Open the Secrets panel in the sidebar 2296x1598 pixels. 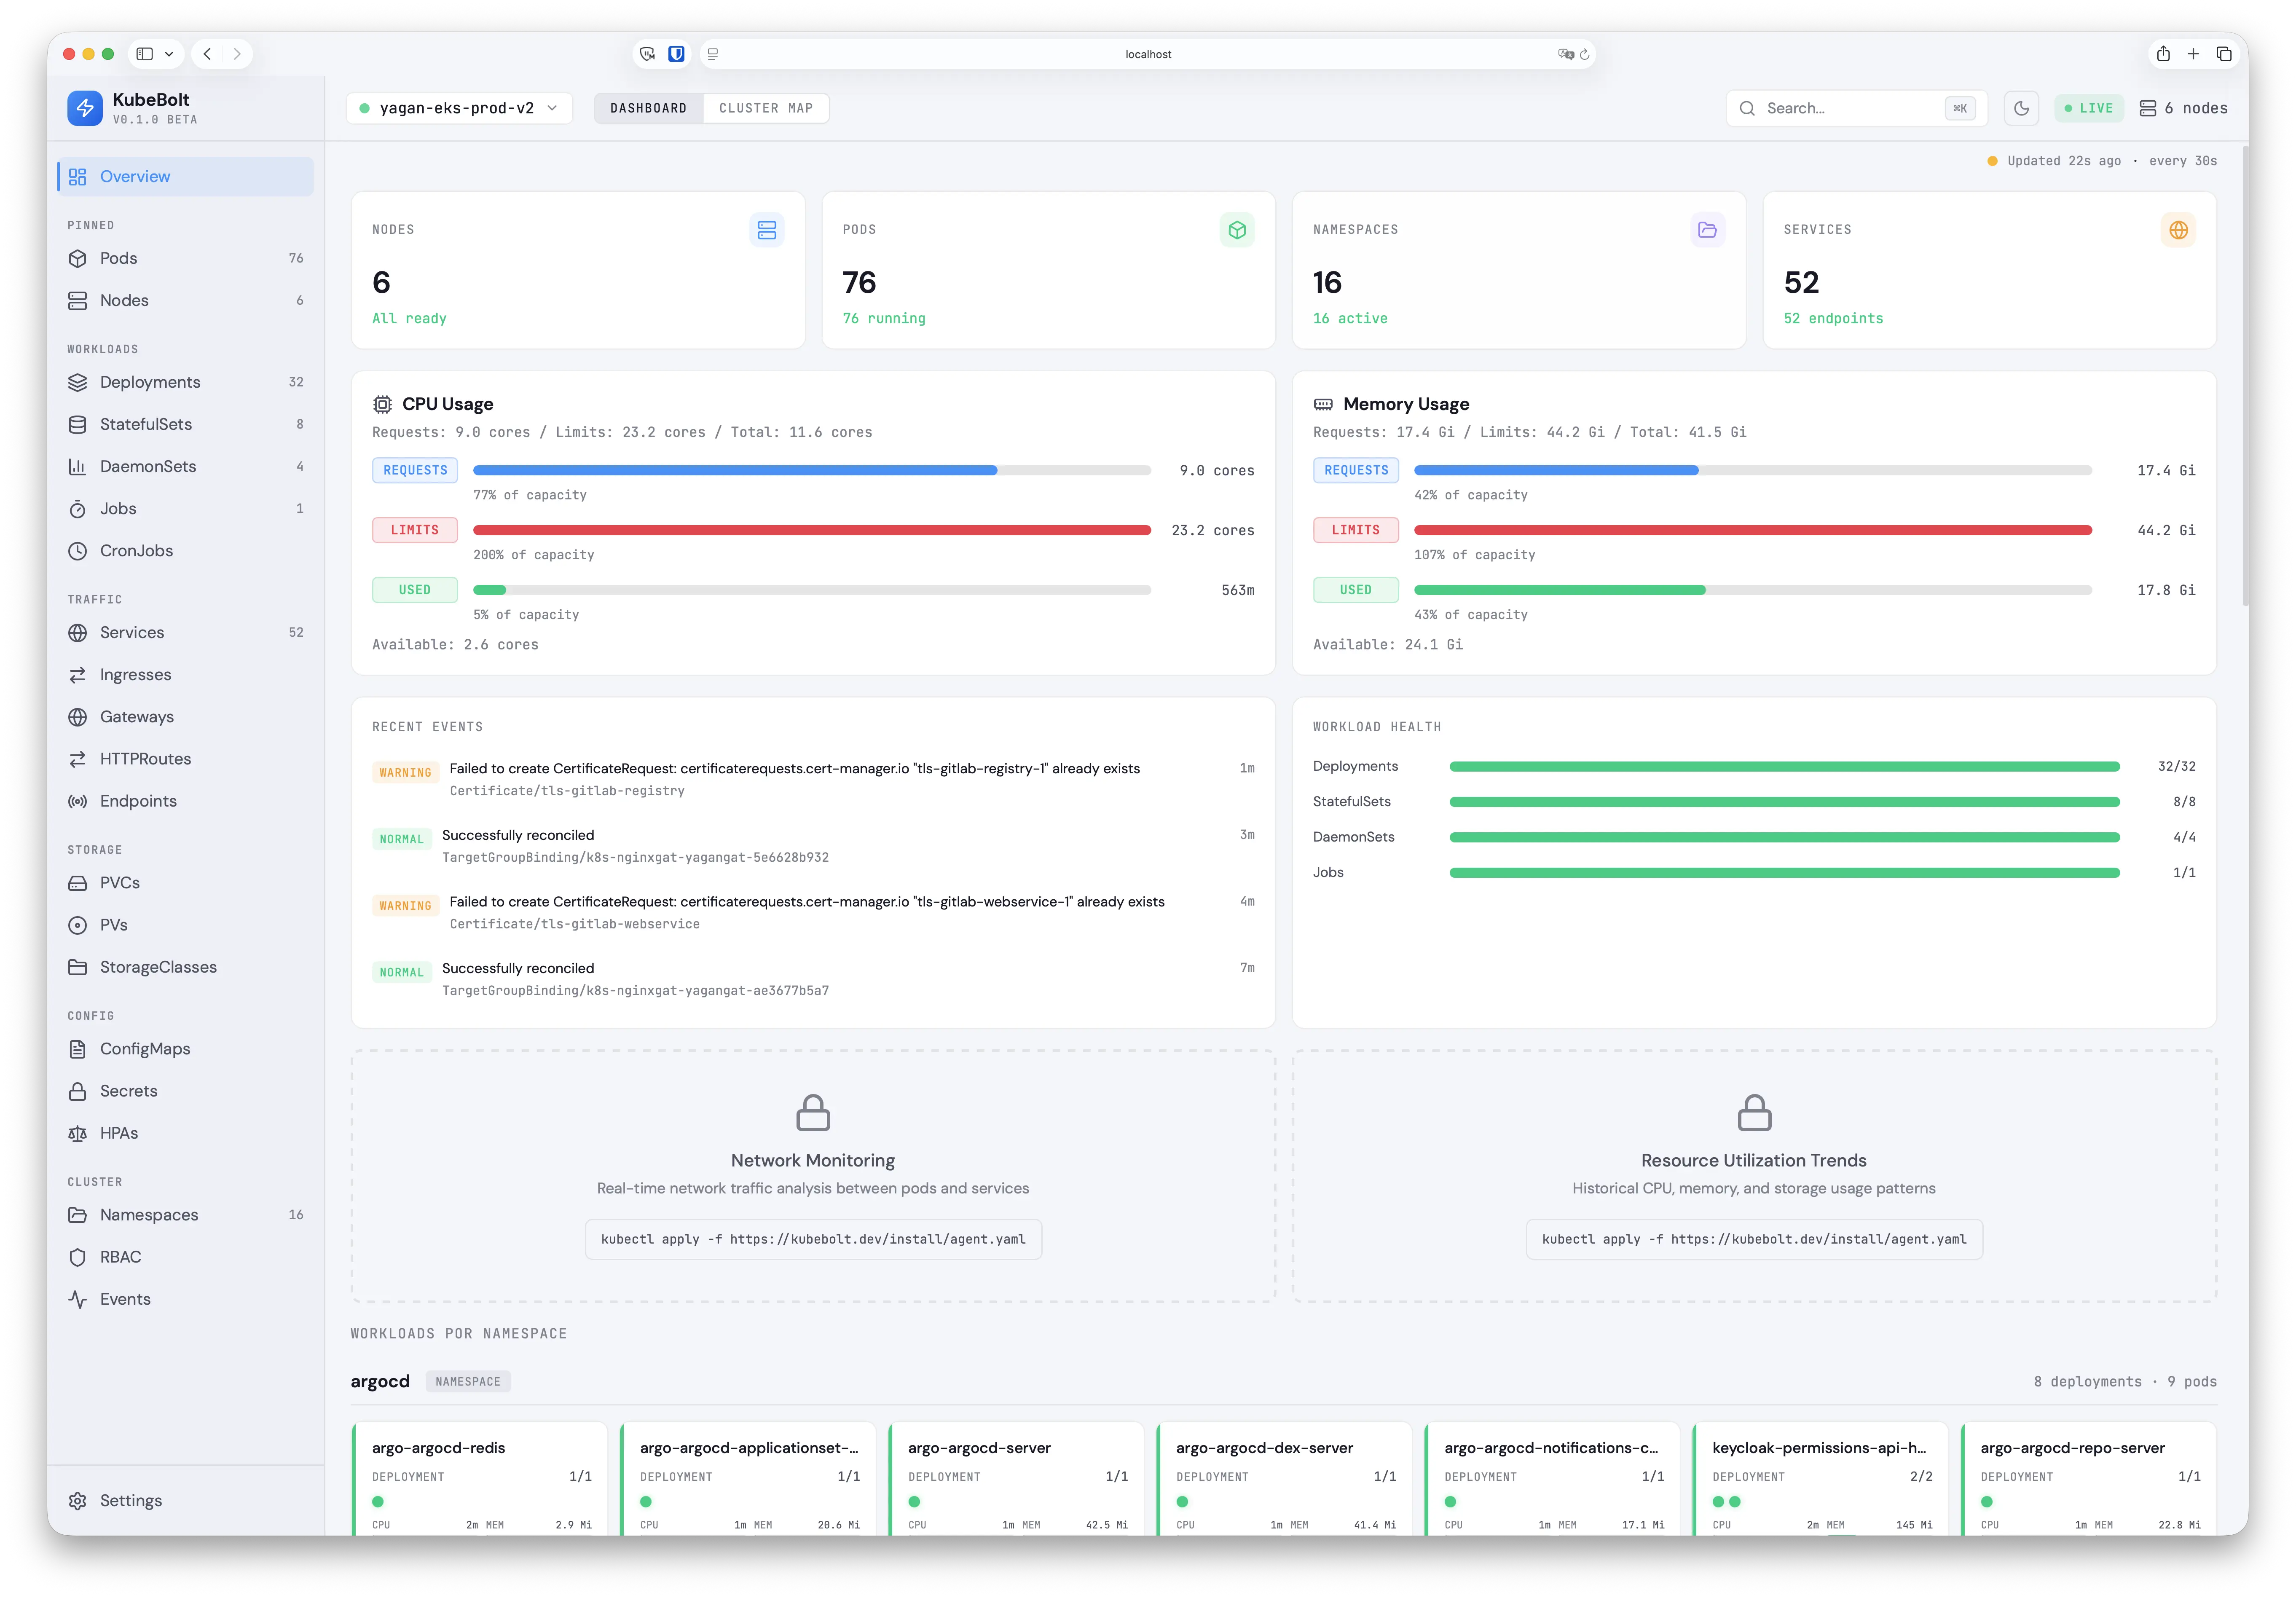coord(128,1090)
